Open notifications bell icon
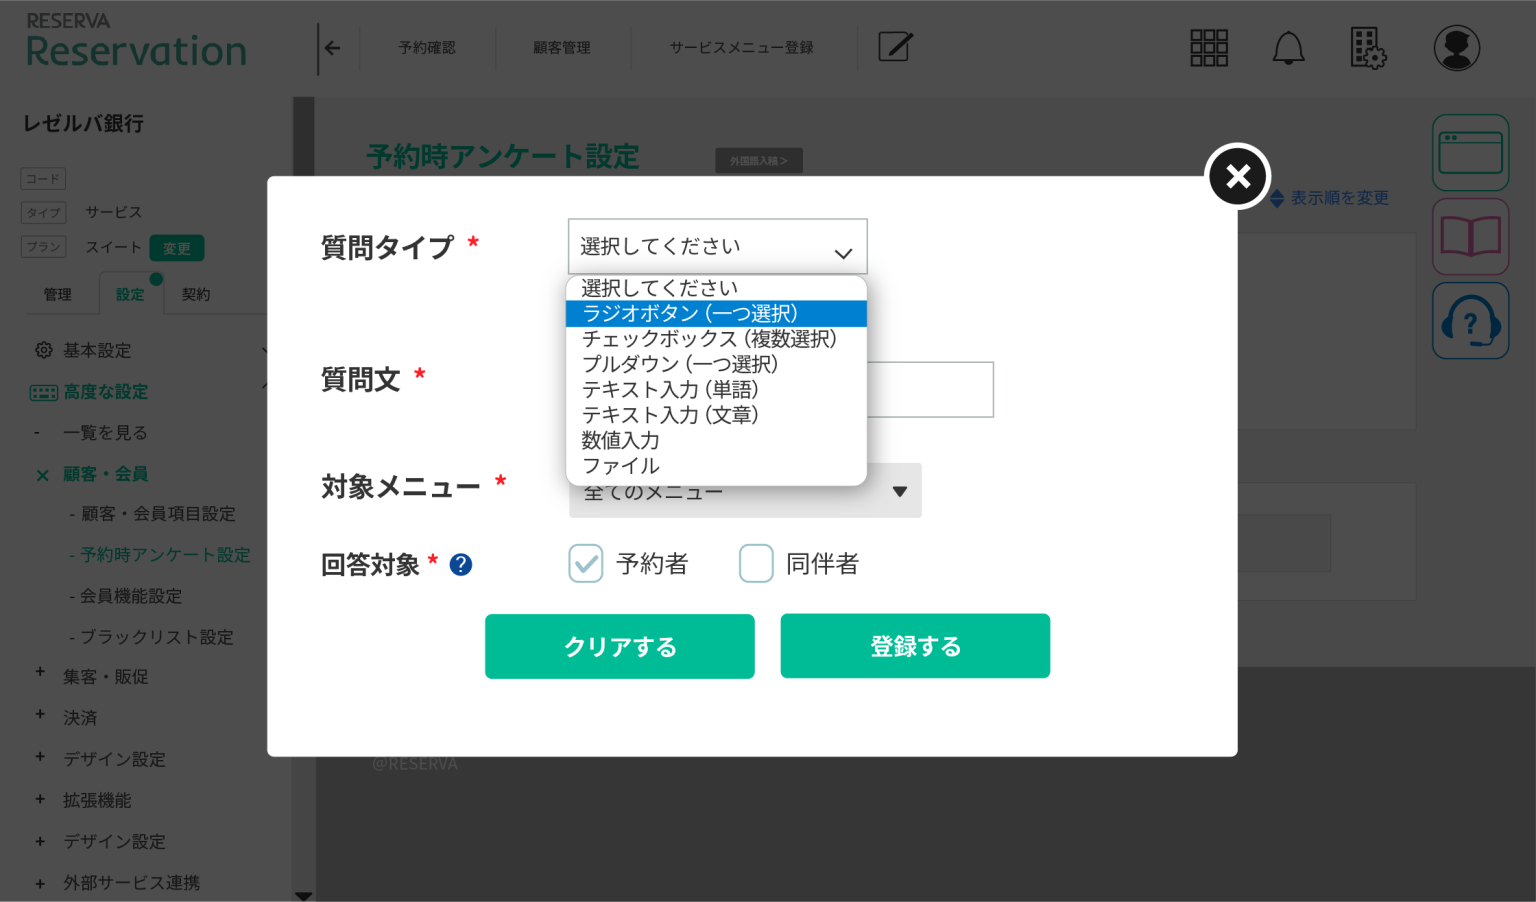Viewport: 1536px width, 902px height. [x=1288, y=48]
